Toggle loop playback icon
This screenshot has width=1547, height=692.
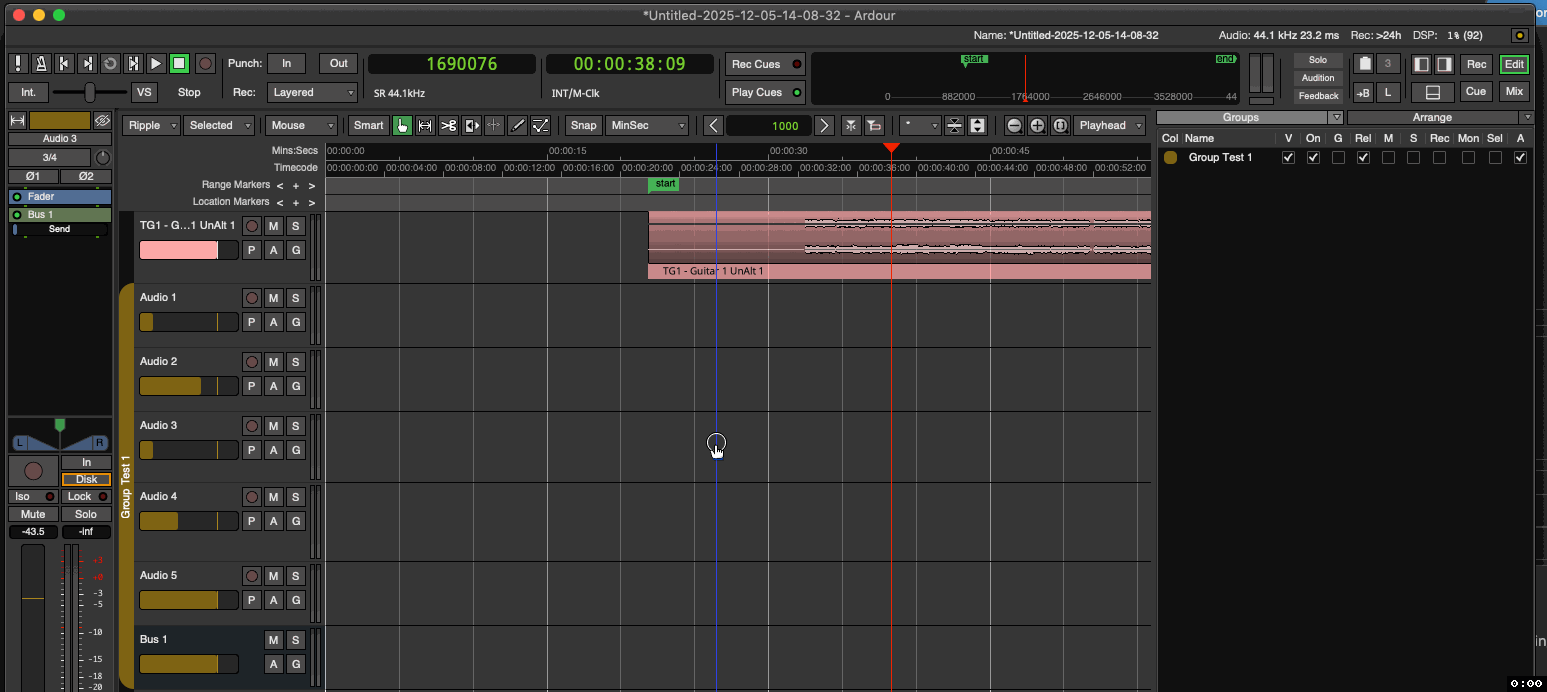110,63
